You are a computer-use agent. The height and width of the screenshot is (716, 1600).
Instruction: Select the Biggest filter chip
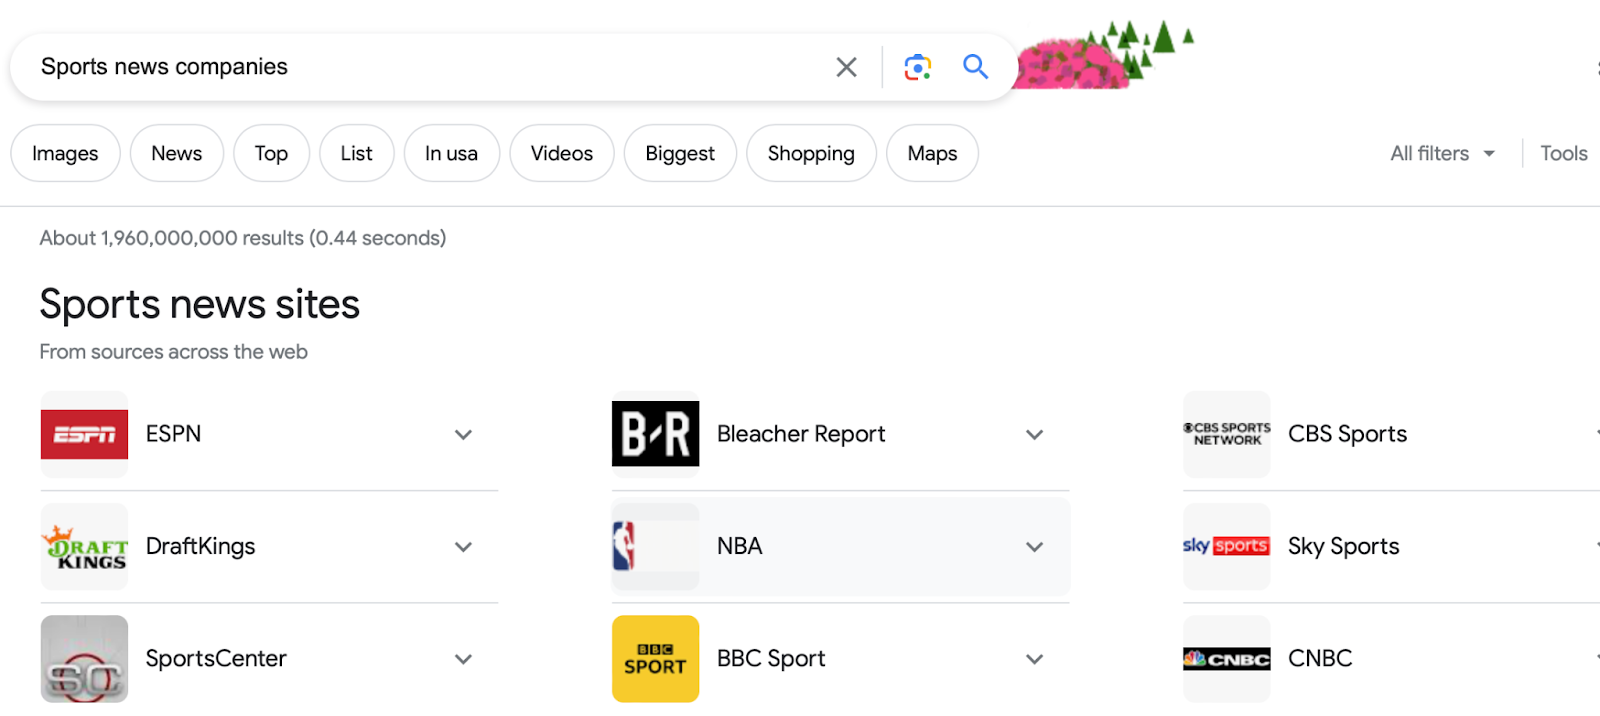pyautogui.click(x=680, y=153)
